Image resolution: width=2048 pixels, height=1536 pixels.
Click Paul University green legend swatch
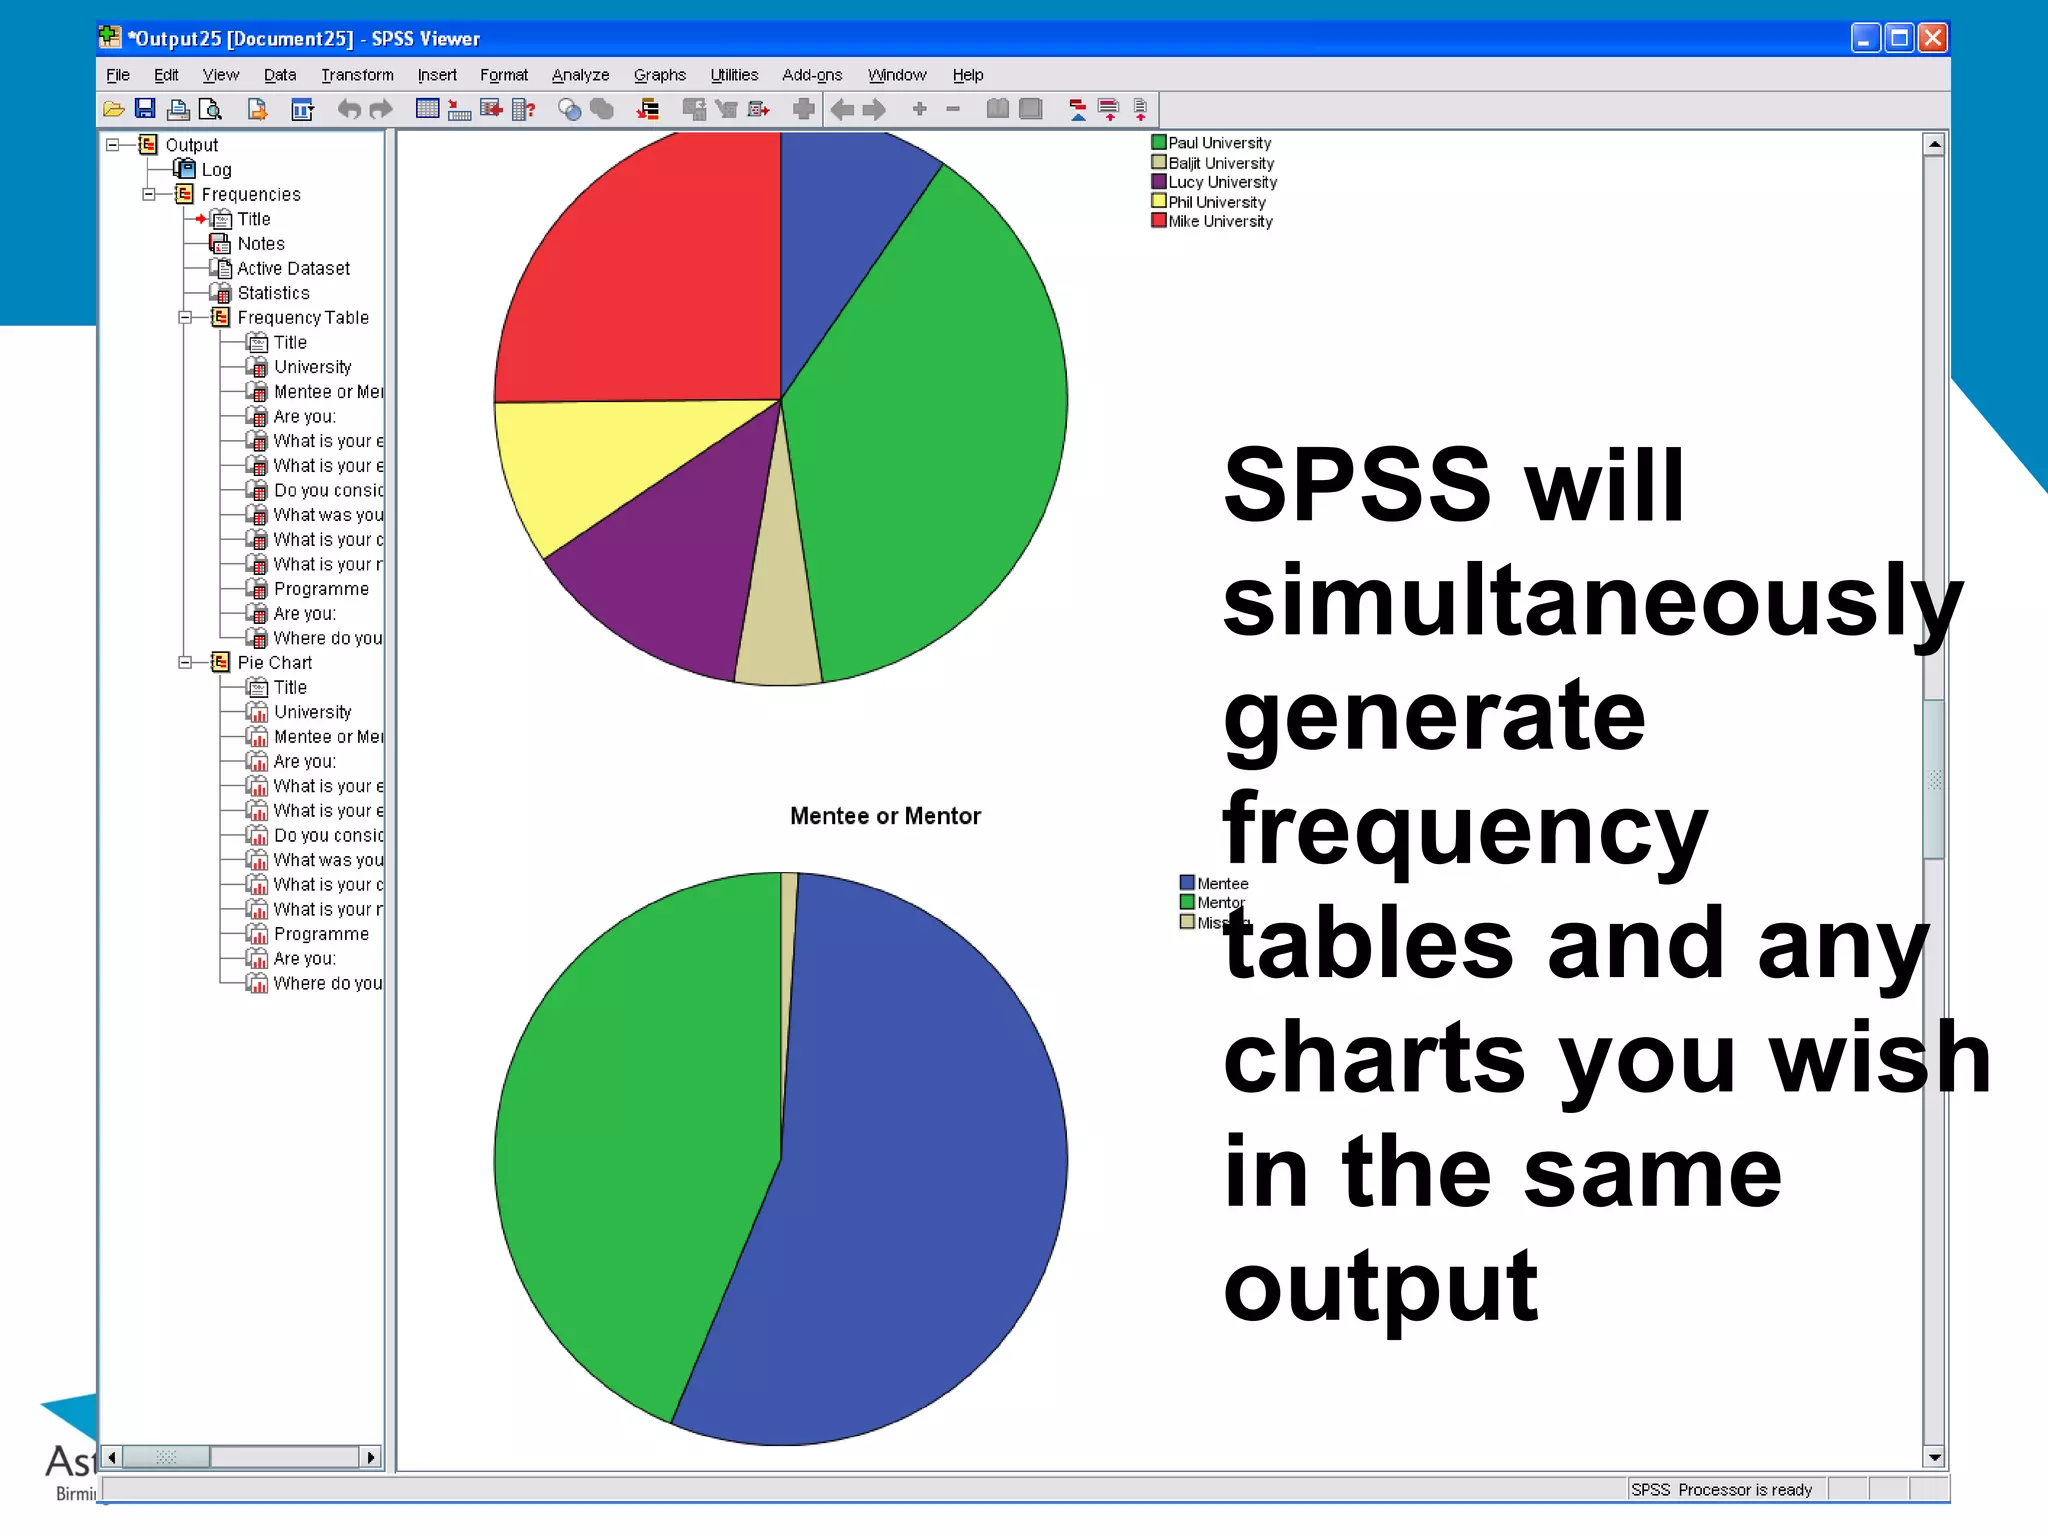pyautogui.click(x=1159, y=143)
